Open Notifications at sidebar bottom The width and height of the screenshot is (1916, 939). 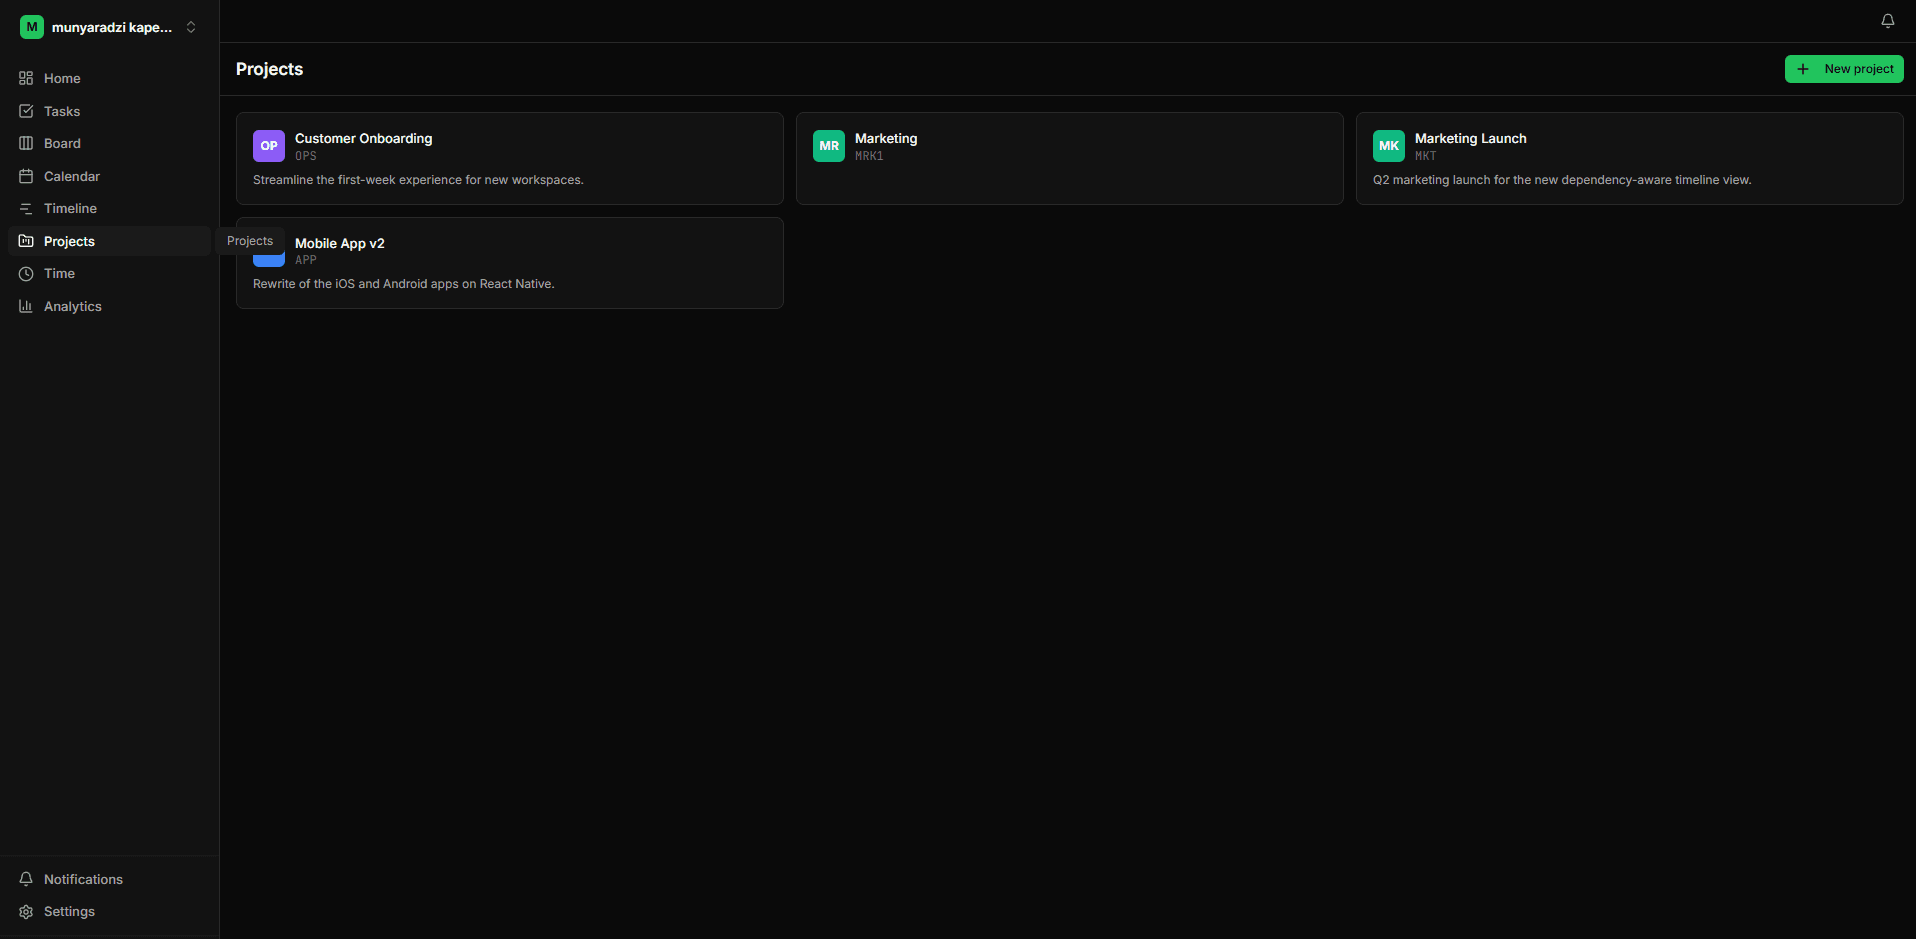109,879
